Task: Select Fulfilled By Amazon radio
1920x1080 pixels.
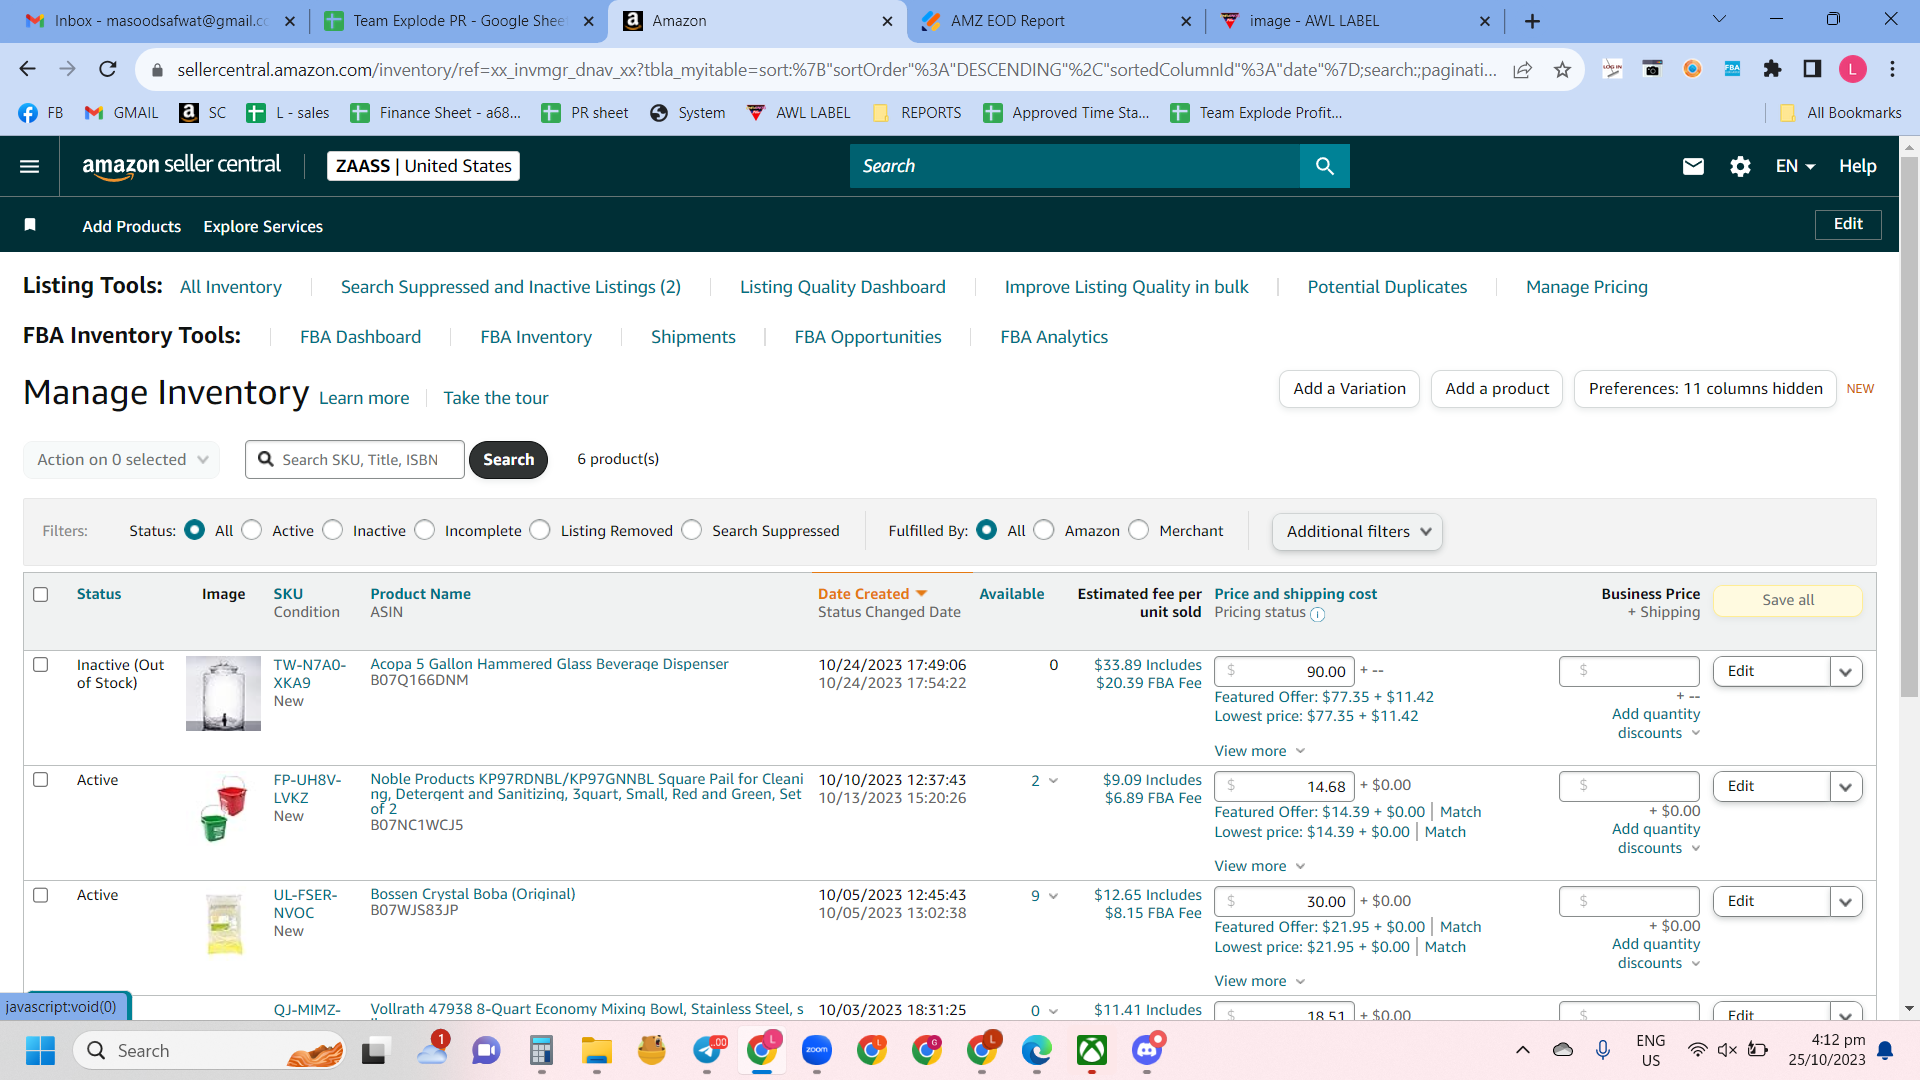Action: [1044, 530]
